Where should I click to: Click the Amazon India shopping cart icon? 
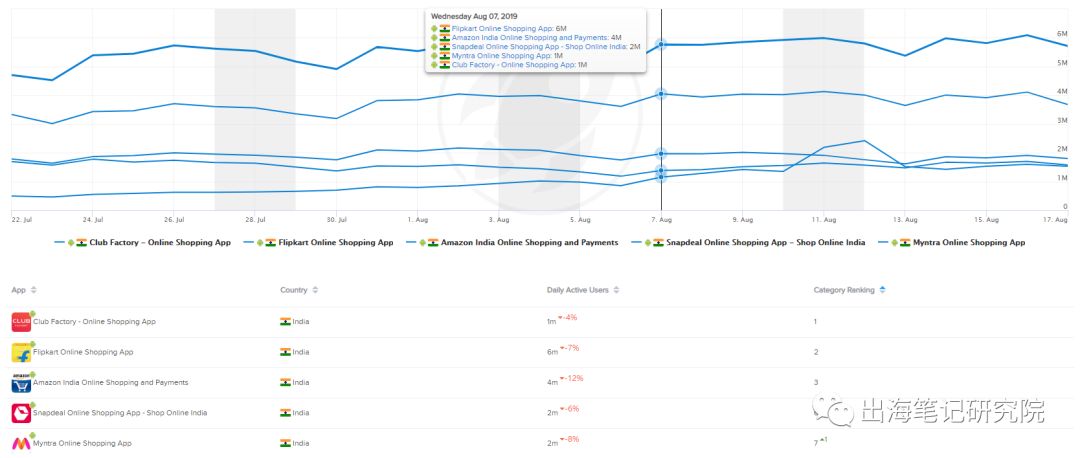(x=21, y=383)
